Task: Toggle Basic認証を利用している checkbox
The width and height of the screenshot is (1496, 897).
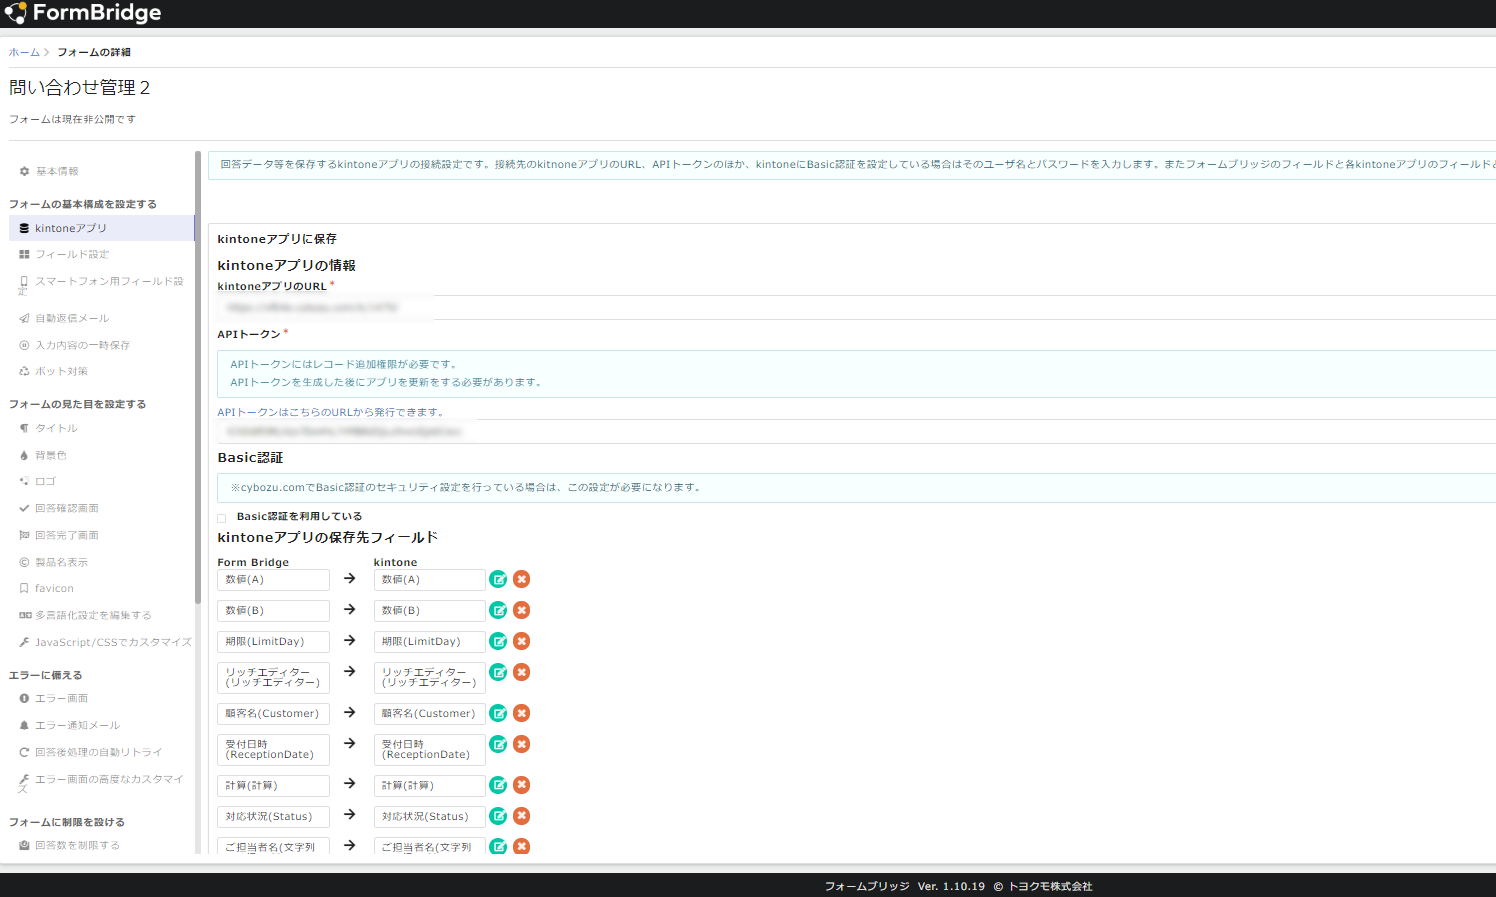Action: pos(222,518)
